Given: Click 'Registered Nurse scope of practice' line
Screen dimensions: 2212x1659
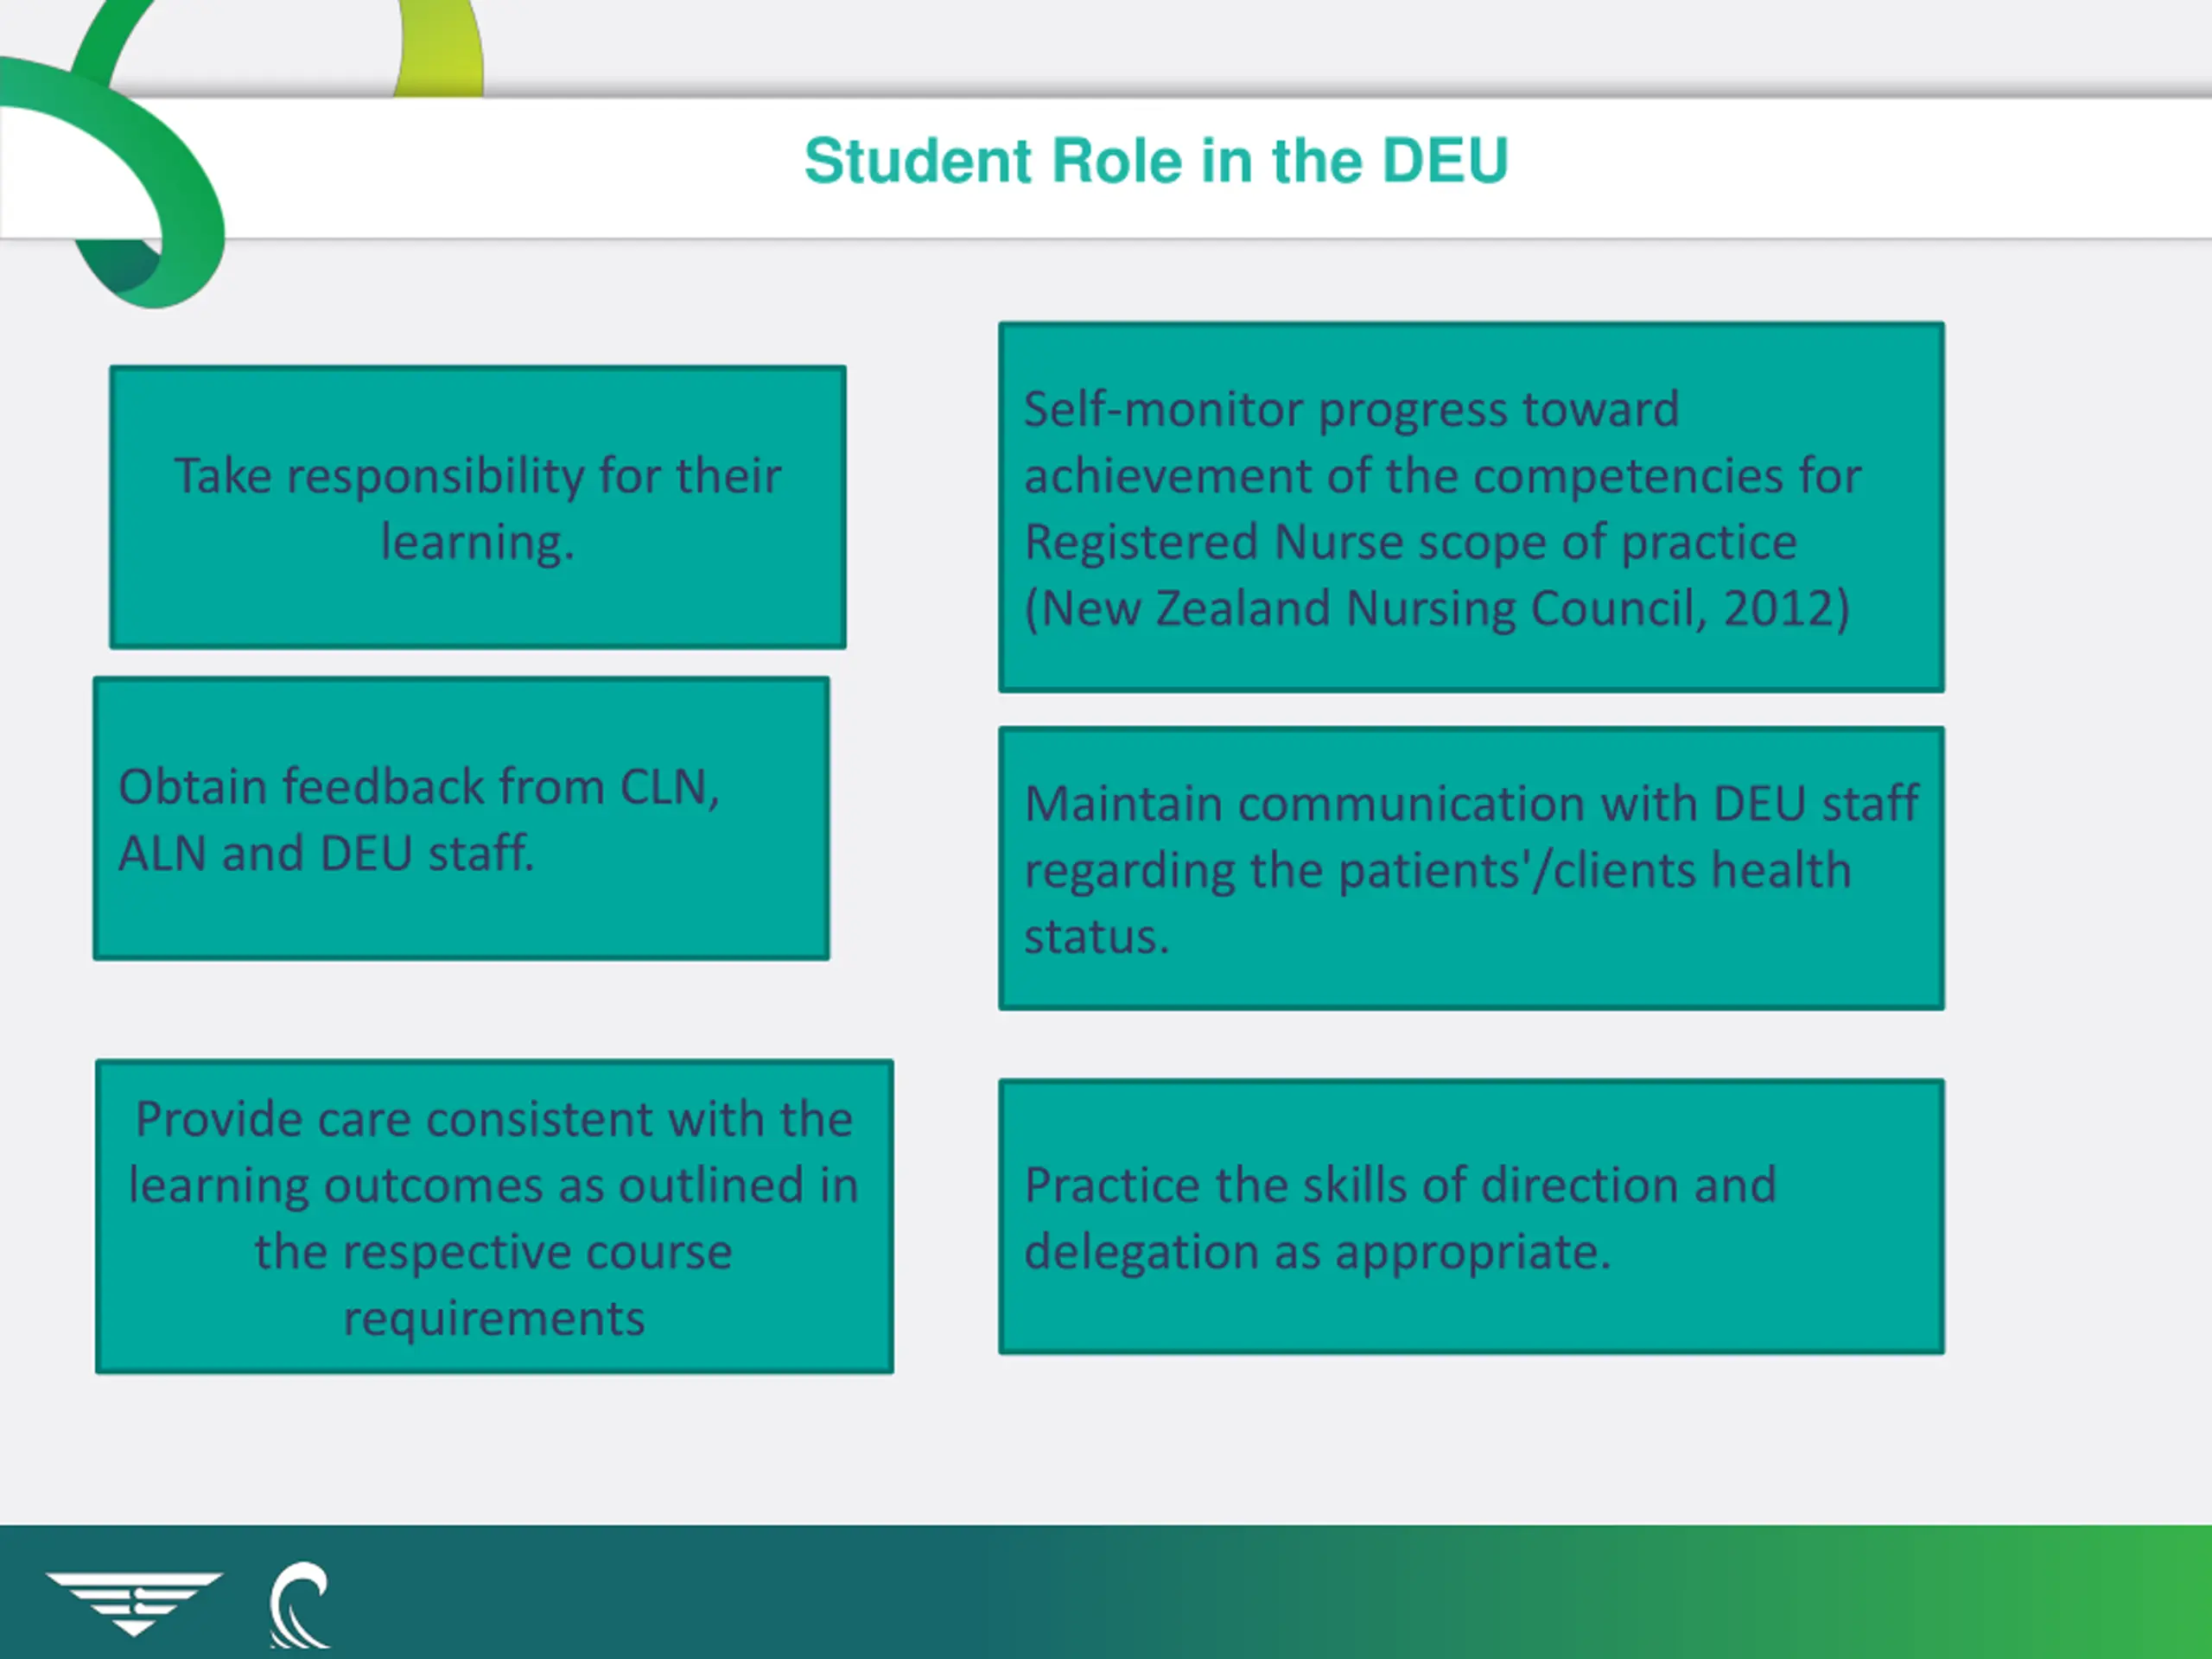Looking at the screenshot, I should point(1410,542).
